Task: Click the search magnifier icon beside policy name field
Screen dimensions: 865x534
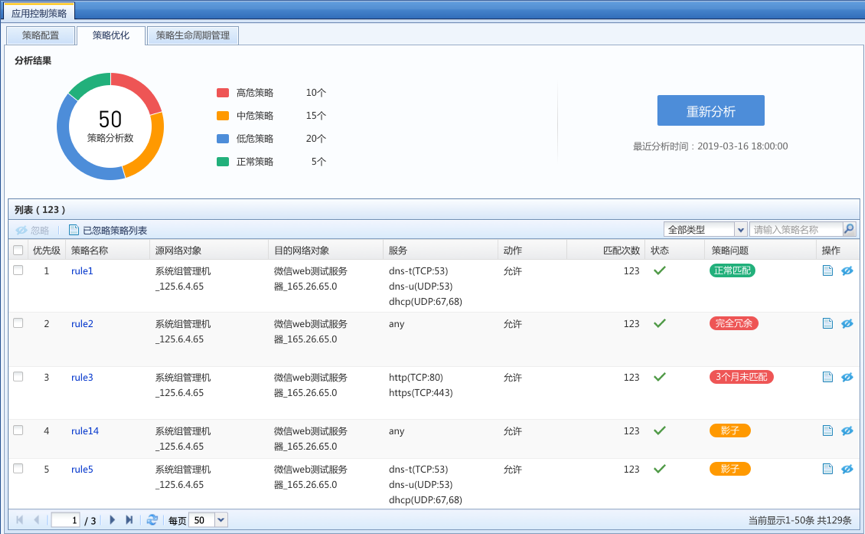Action: [x=849, y=229]
